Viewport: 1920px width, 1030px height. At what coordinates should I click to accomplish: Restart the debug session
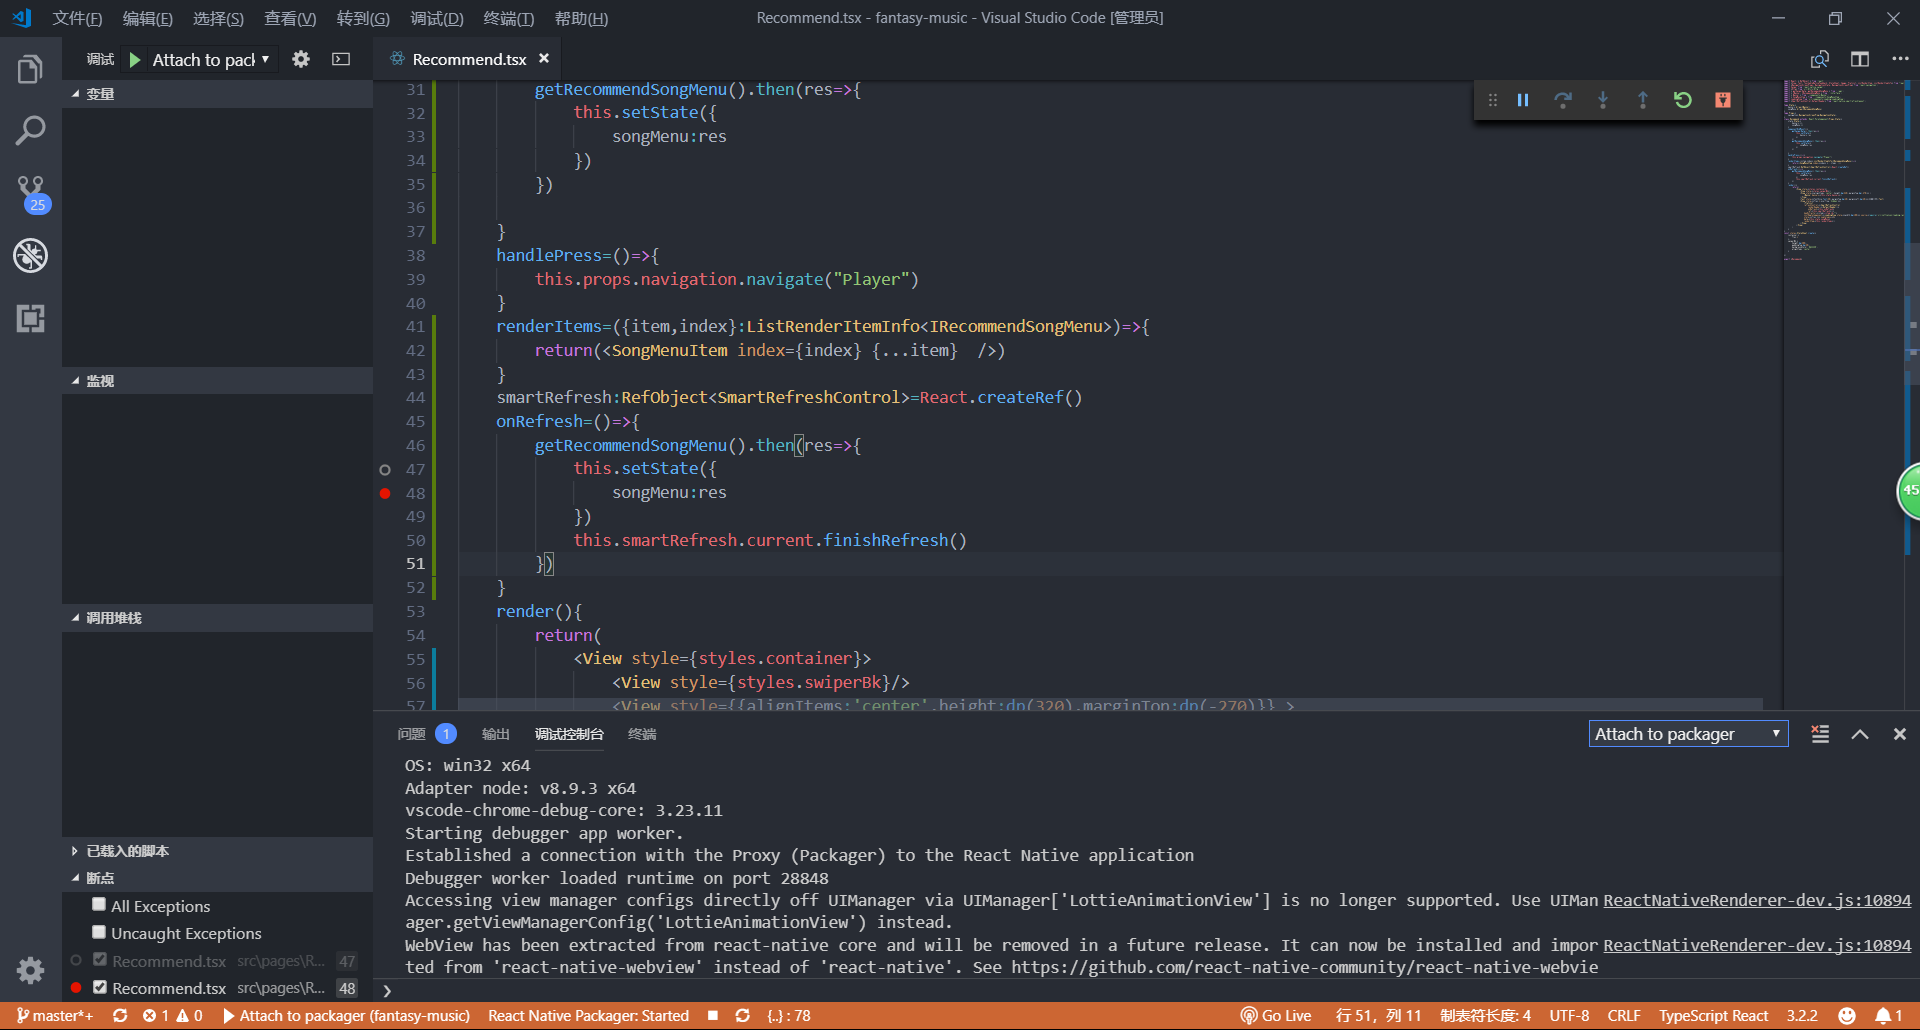(1684, 99)
